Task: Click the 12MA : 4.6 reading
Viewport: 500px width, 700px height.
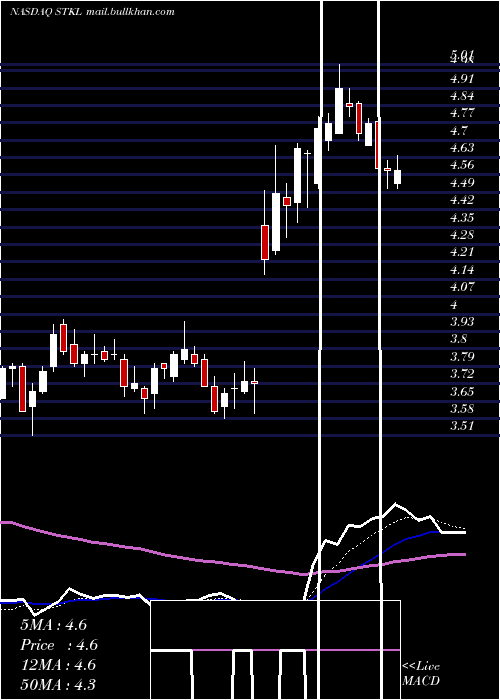Action: [58, 665]
